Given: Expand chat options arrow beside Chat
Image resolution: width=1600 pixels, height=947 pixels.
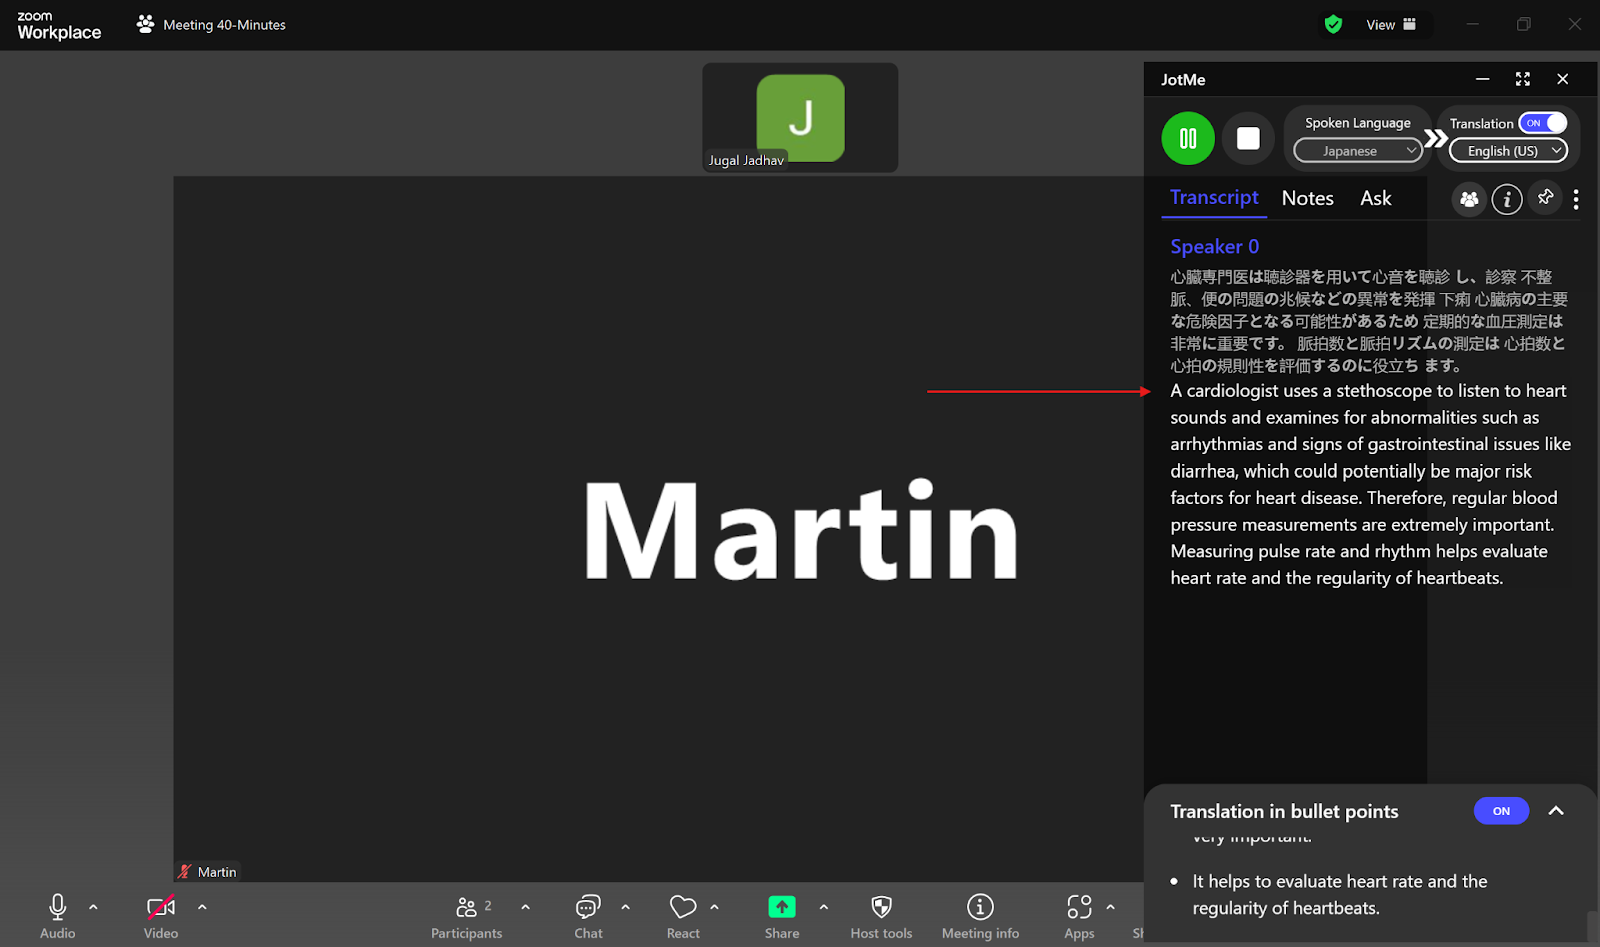Looking at the screenshot, I should click(625, 907).
